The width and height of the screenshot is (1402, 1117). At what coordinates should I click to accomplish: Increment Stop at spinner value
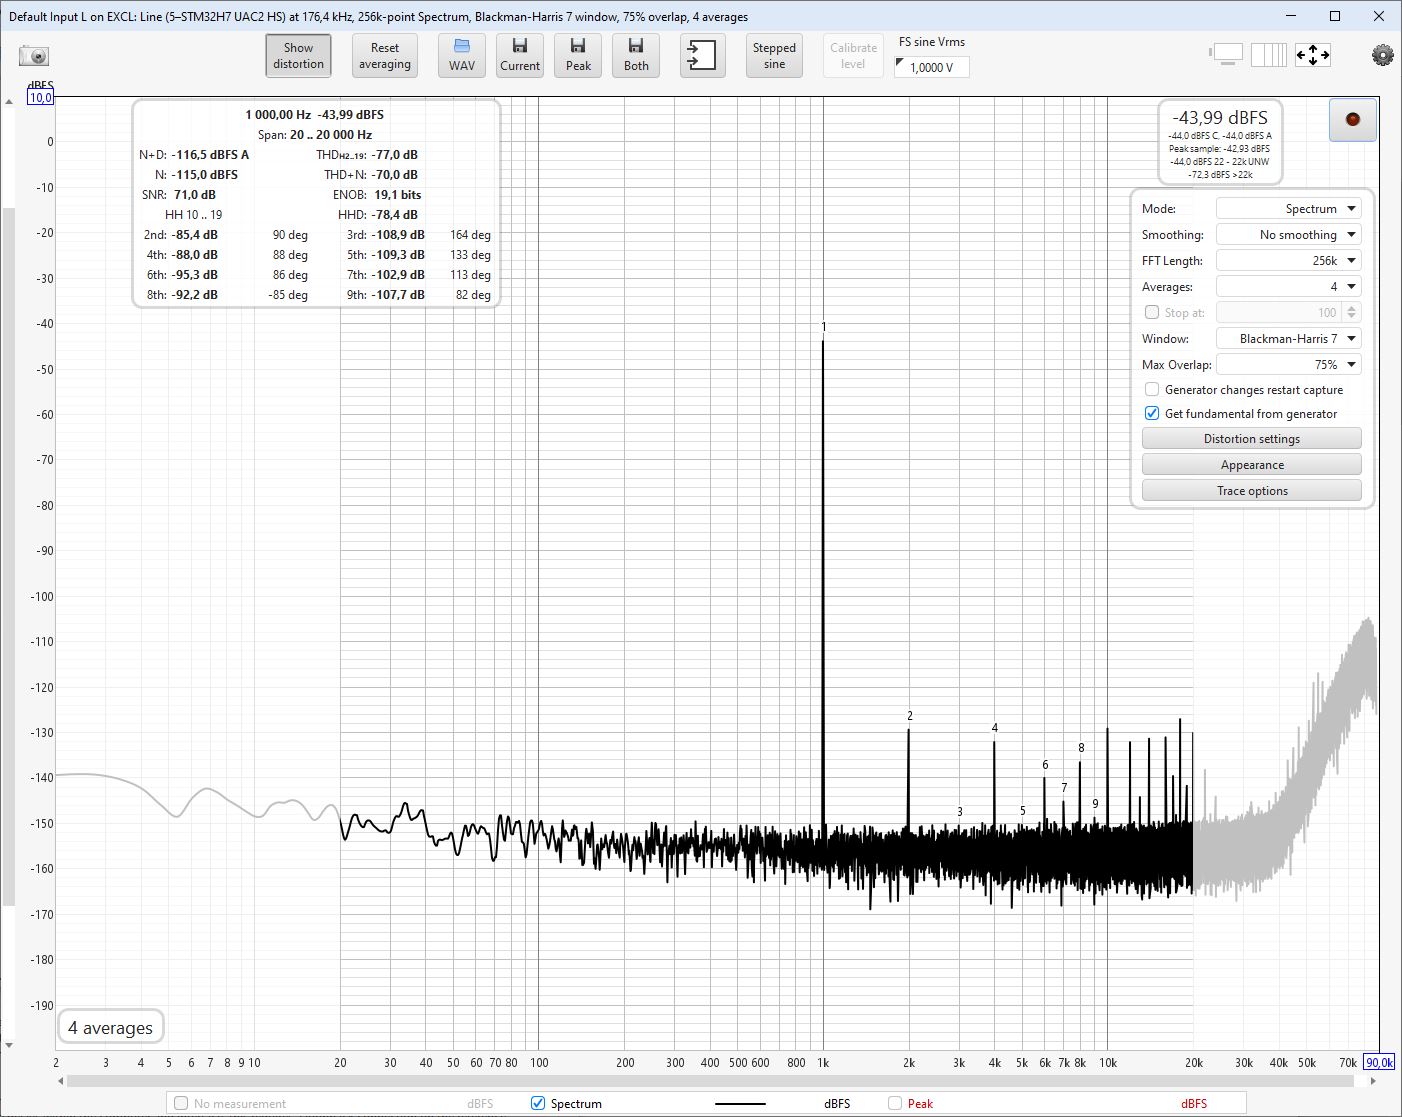coord(1352,308)
